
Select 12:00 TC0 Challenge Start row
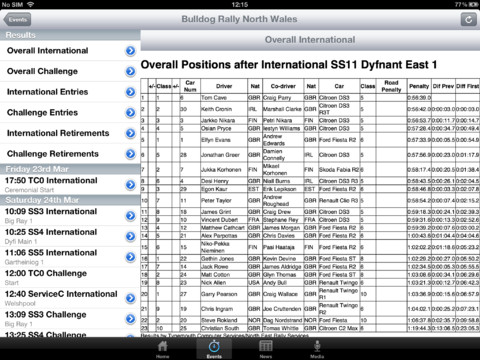[x=70, y=278]
